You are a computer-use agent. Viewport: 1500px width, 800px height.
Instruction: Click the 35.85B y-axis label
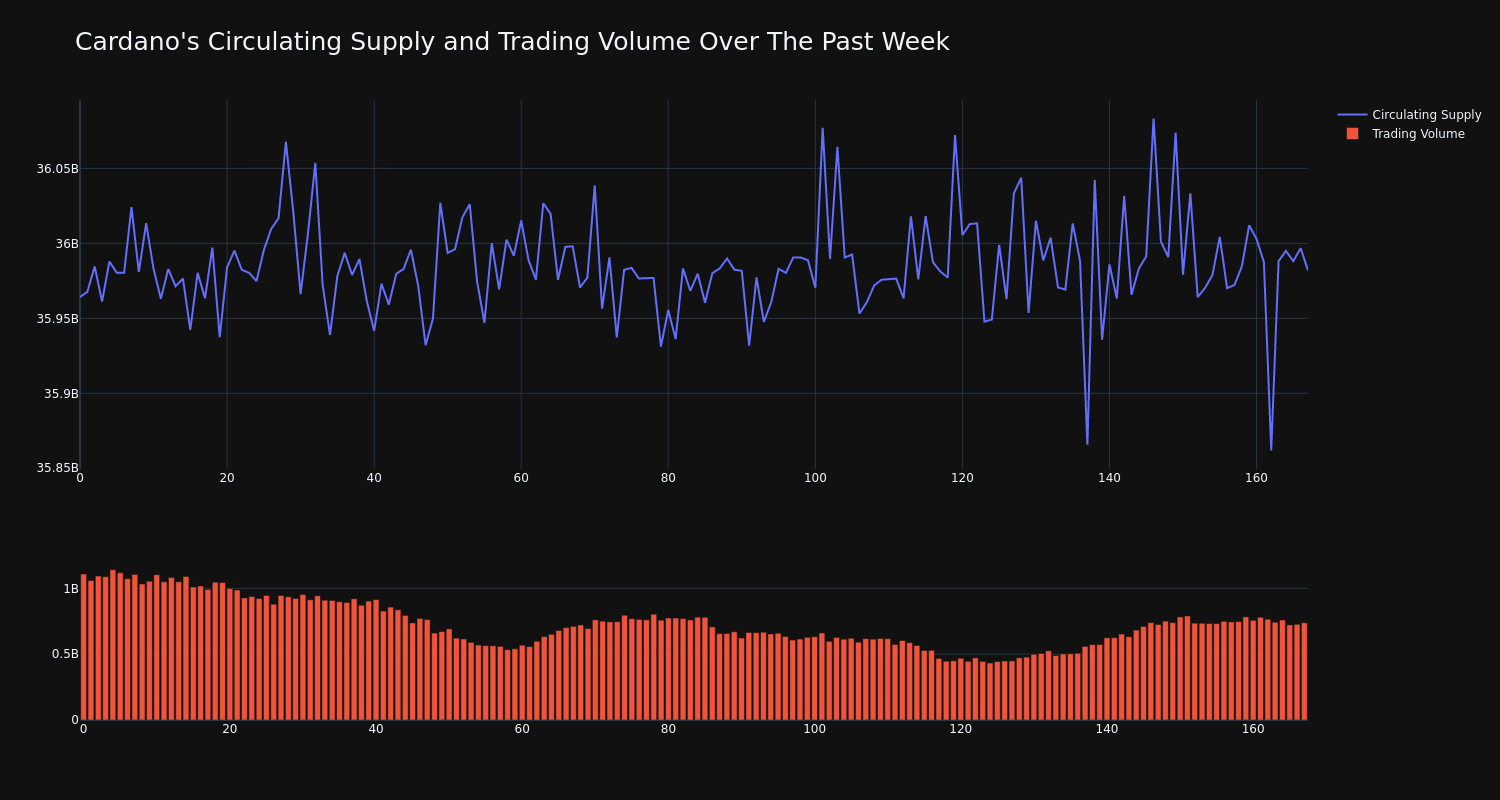click(57, 468)
